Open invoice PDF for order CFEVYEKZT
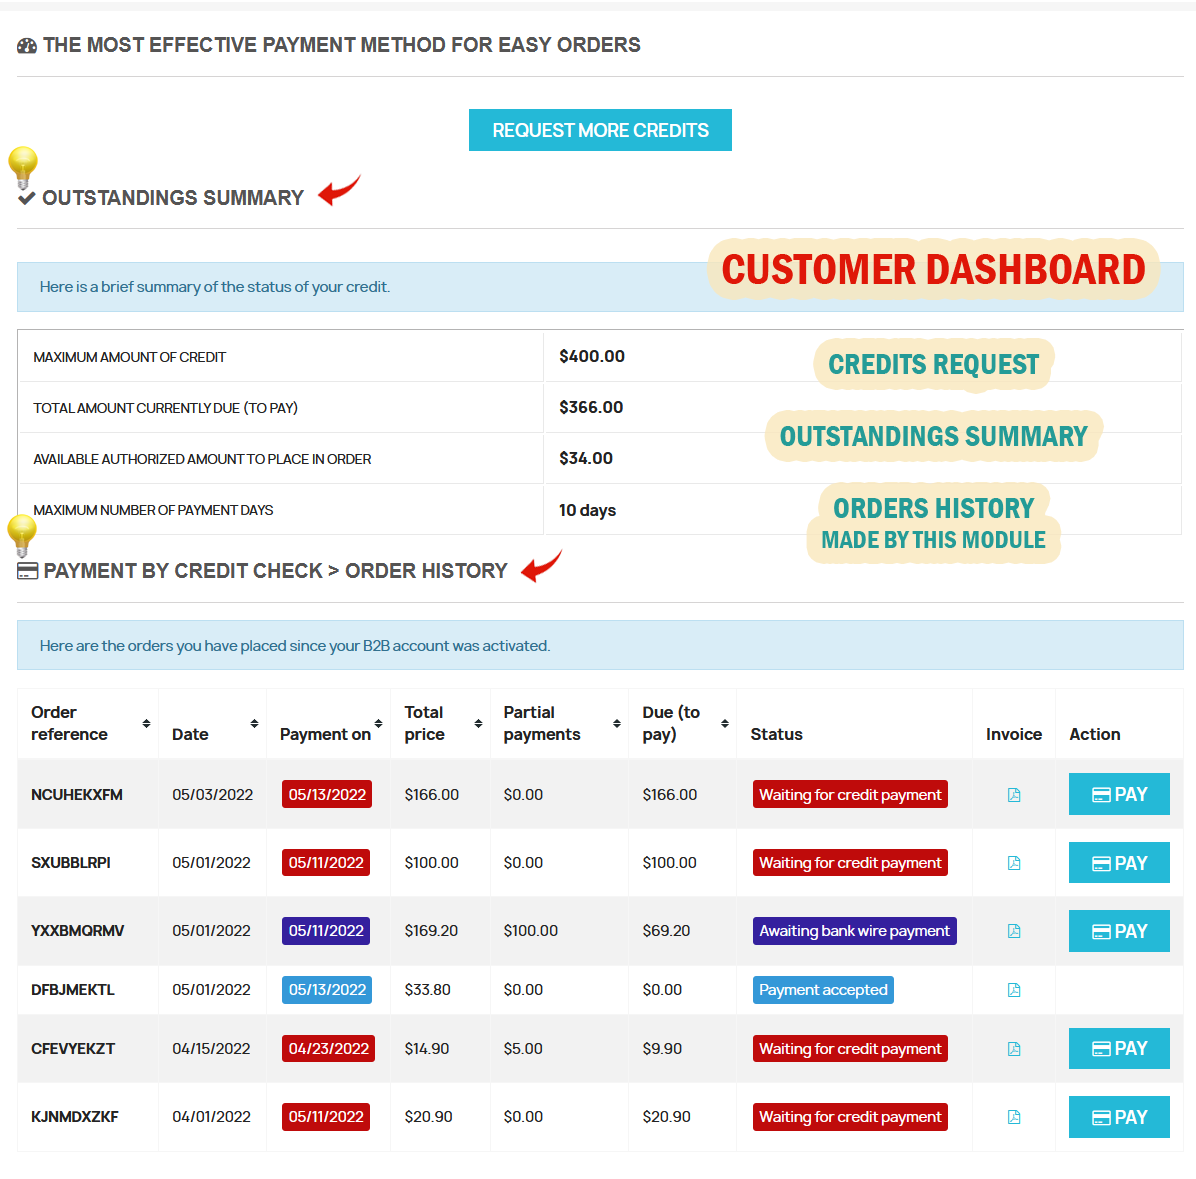Image resolution: width=1196 pixels, height=1179 pixels. point(1013,1049)
